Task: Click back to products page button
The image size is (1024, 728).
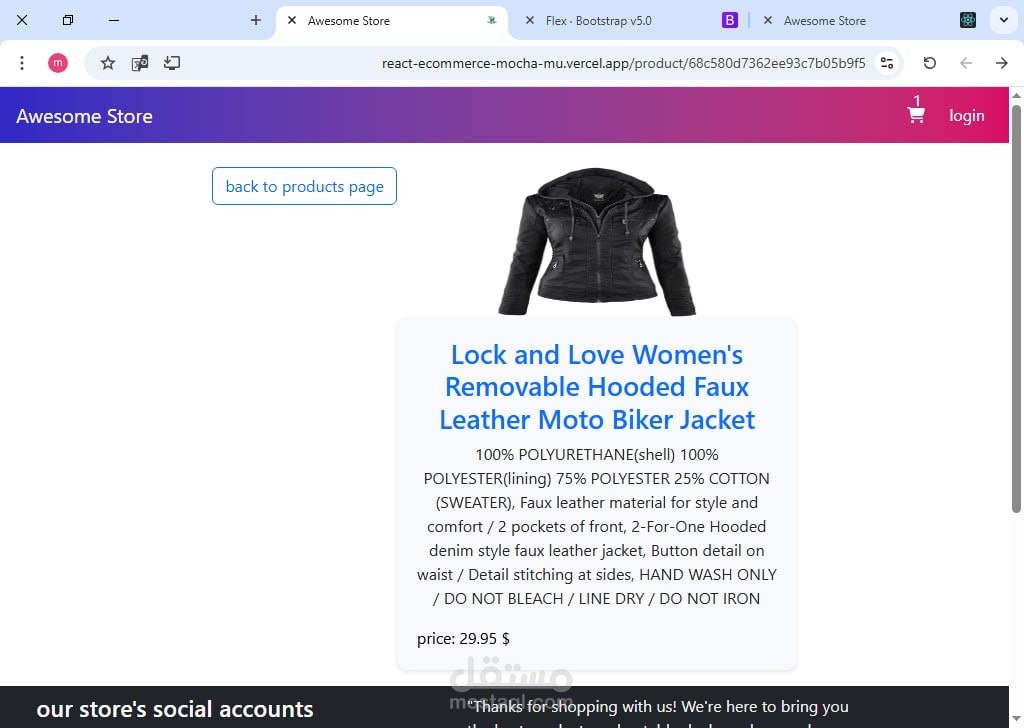Action: 304,186
